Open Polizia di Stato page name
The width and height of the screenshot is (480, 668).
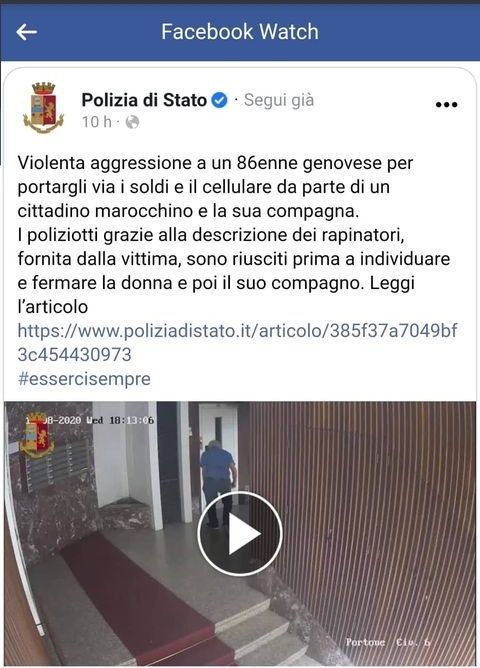(x=144, y=100)
